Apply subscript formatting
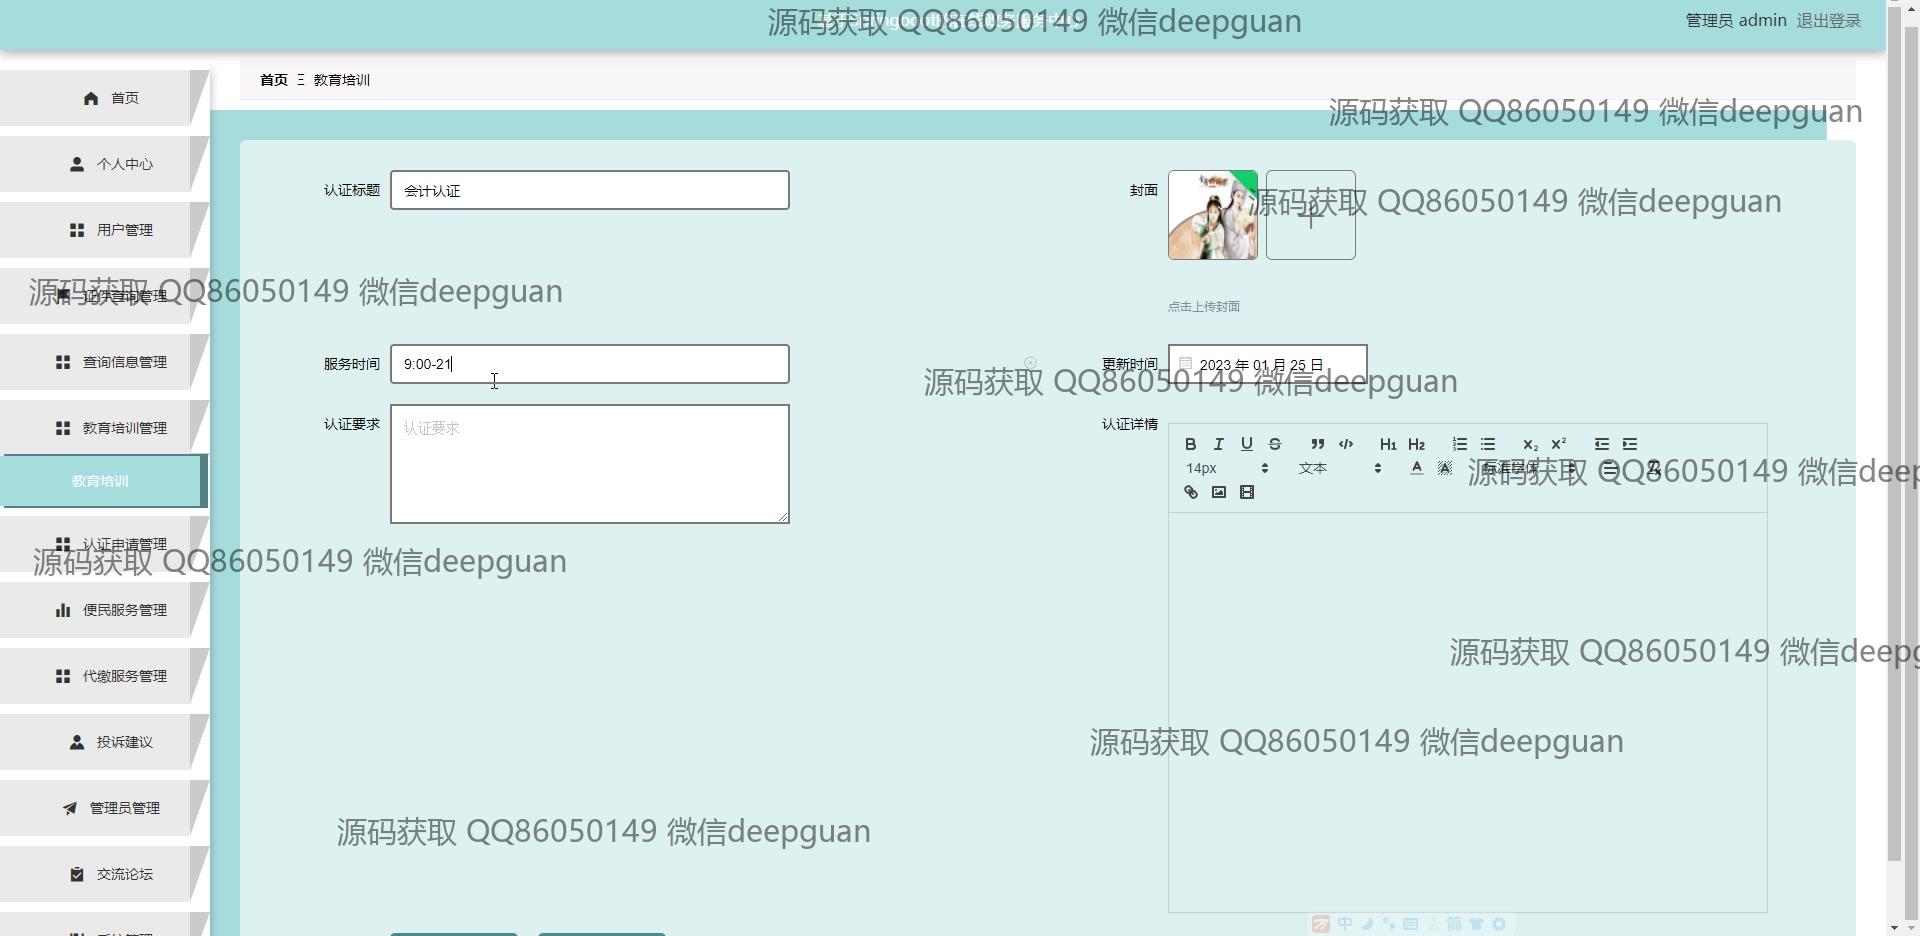The image size is (1920, 936). [x=1530, y=444]
